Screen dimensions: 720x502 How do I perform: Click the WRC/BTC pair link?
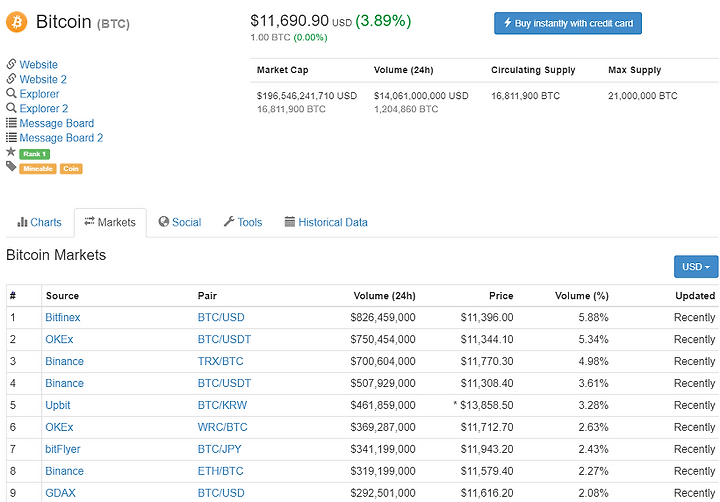pos(223,427)
